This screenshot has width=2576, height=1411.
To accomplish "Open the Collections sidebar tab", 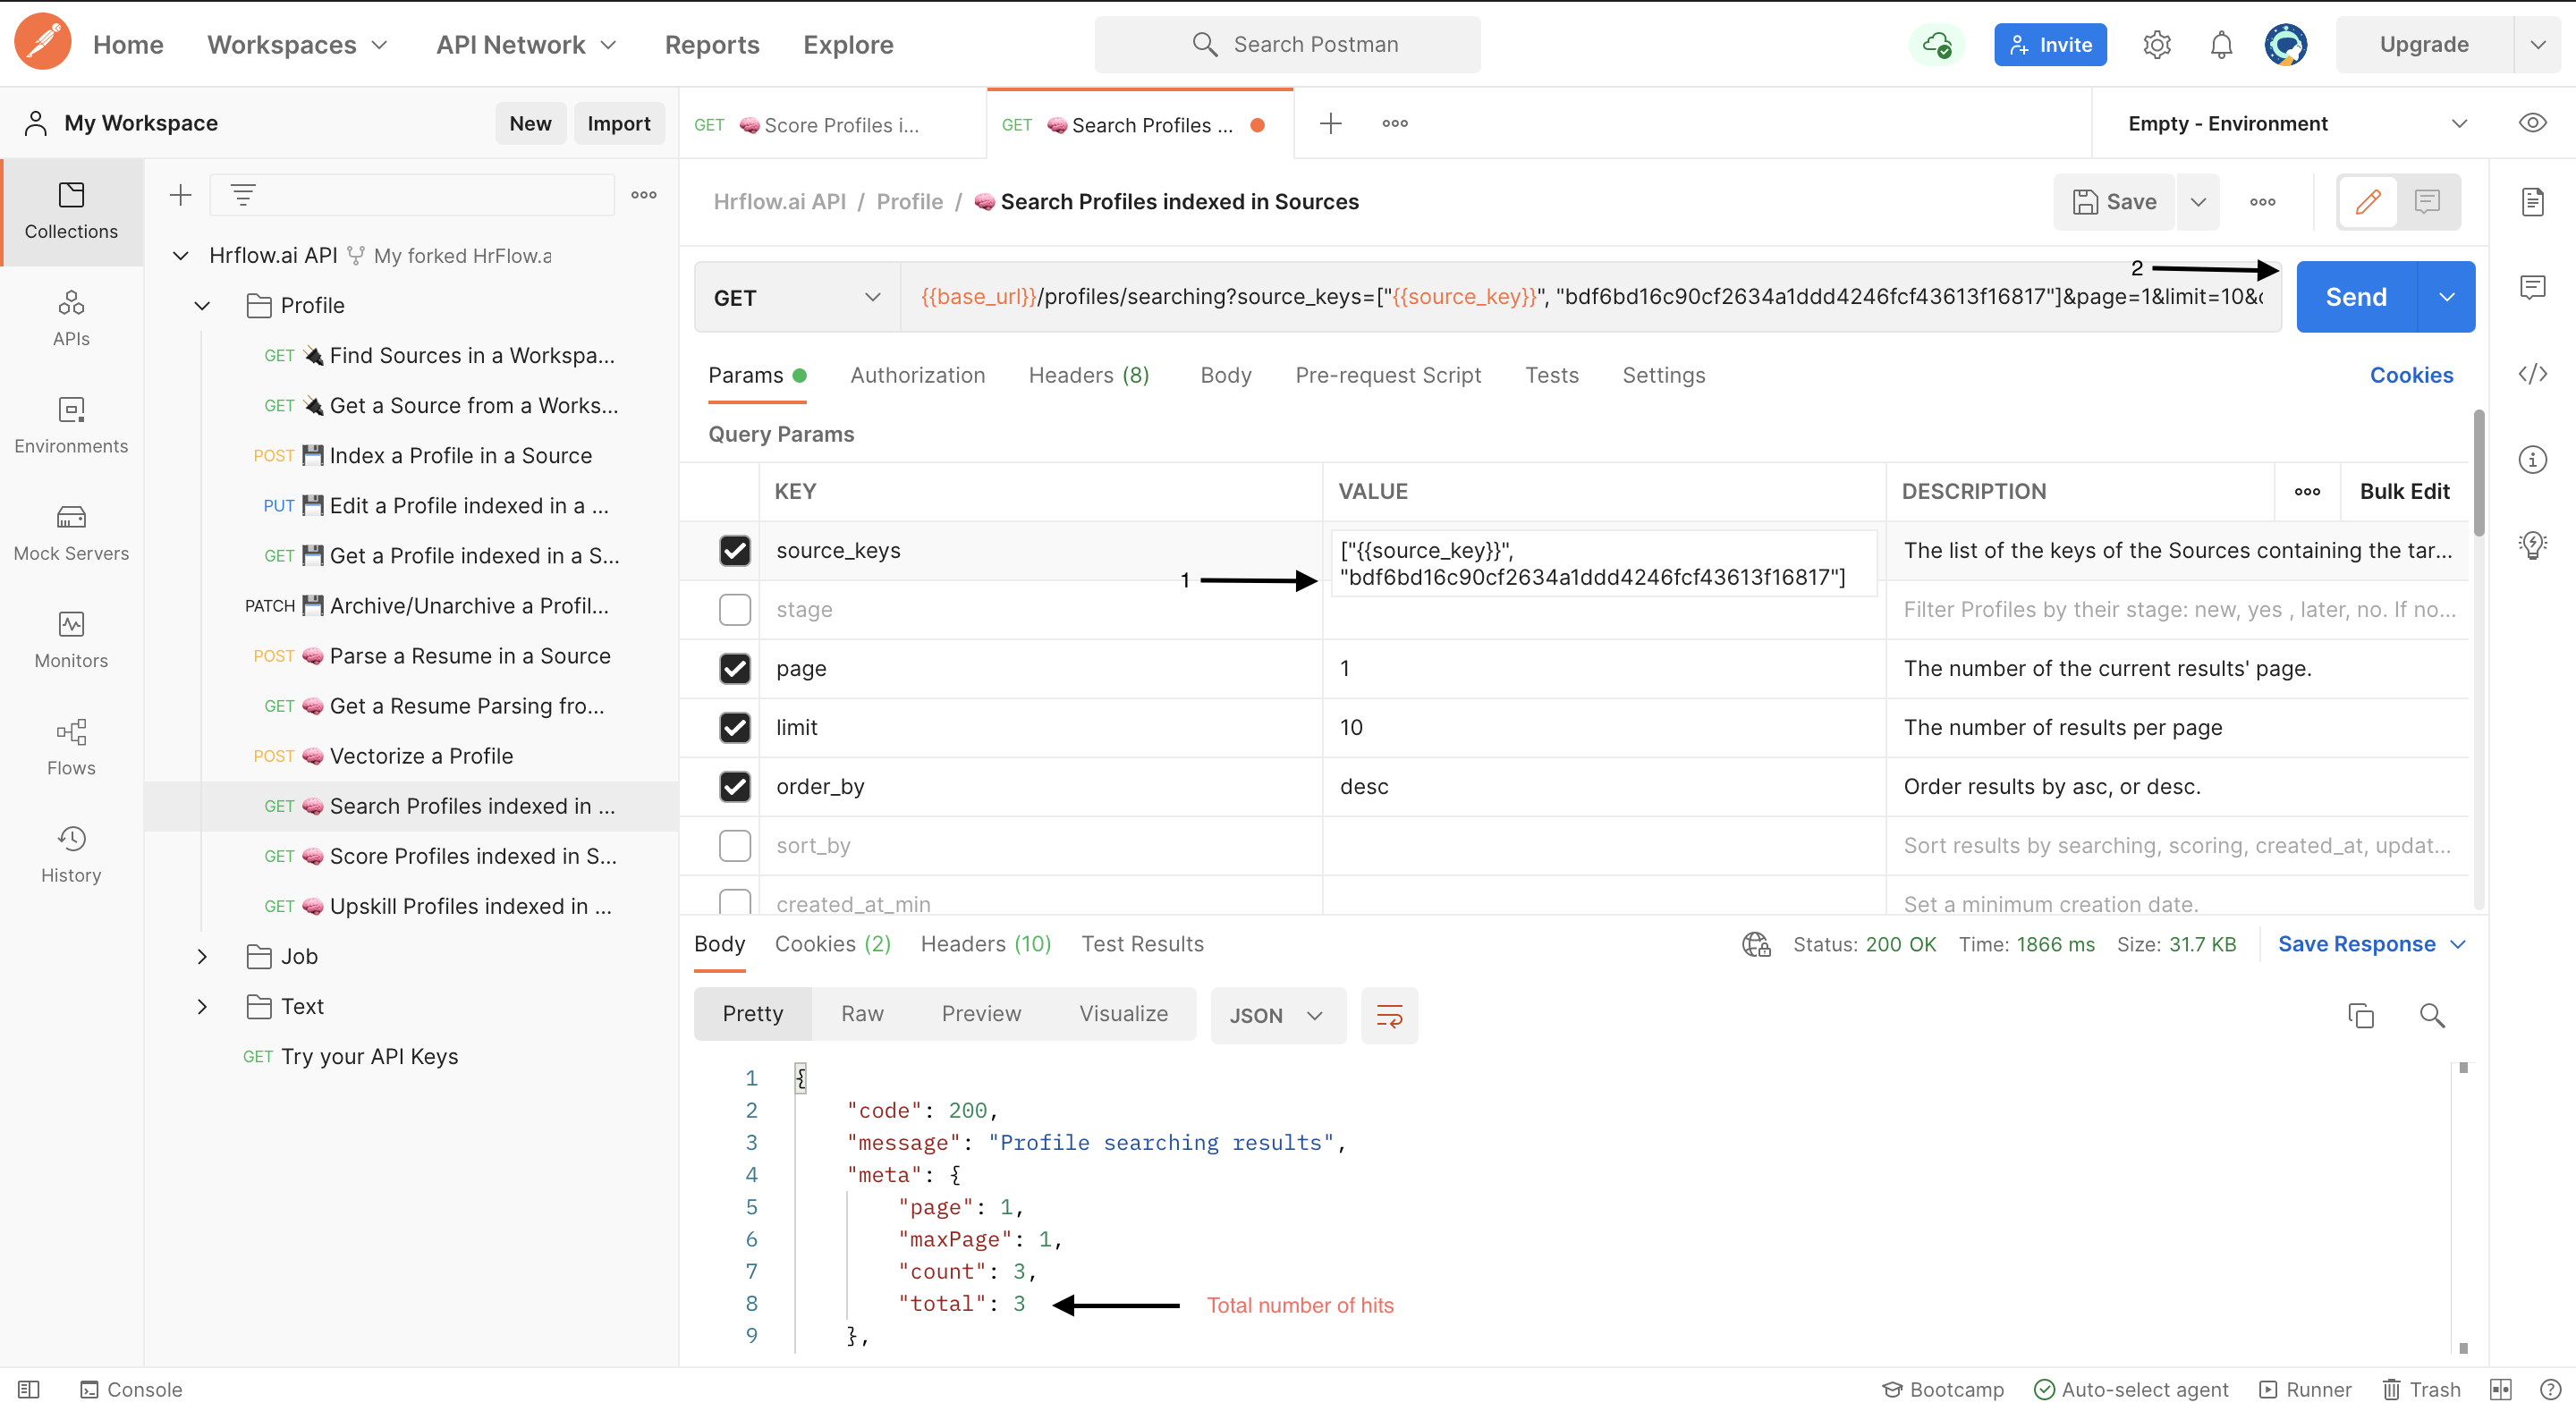I will pos(71,211).
